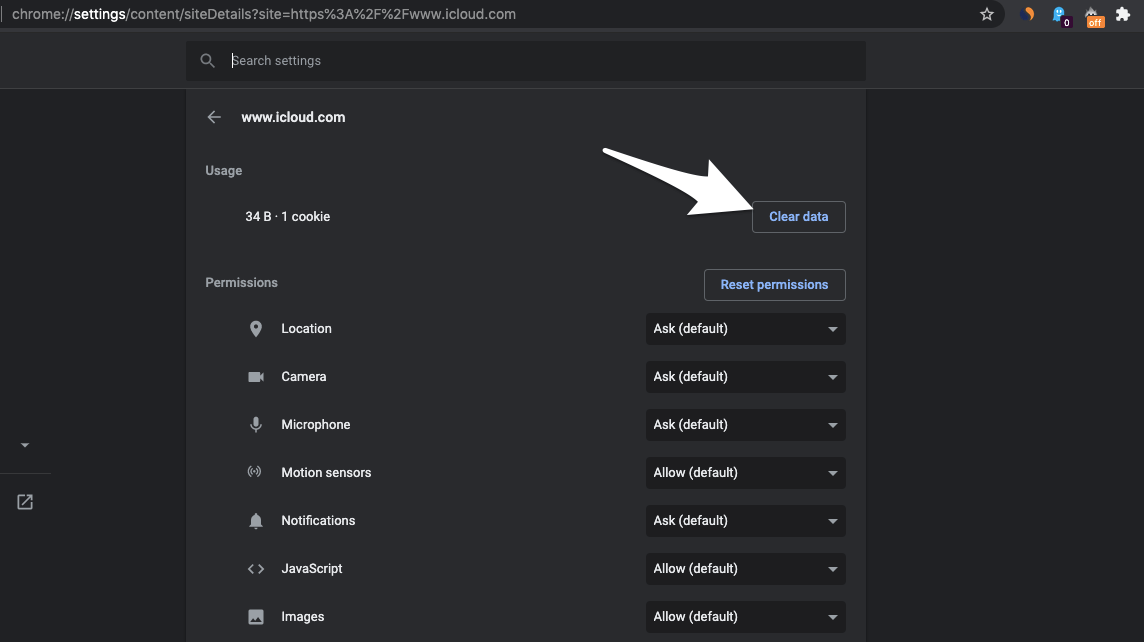Click the Notifications bell icon
The width and height of the screenshot is (1144, 642).
tap(256, 521)
